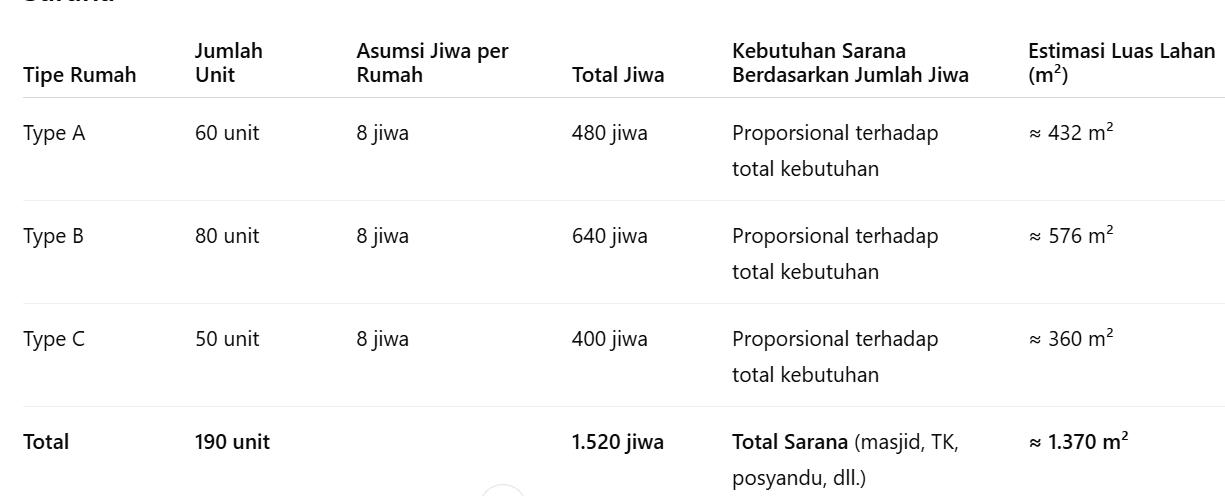Click the "640 jiwa" cell
The image size is (1225, 496).
pos(610,236)
